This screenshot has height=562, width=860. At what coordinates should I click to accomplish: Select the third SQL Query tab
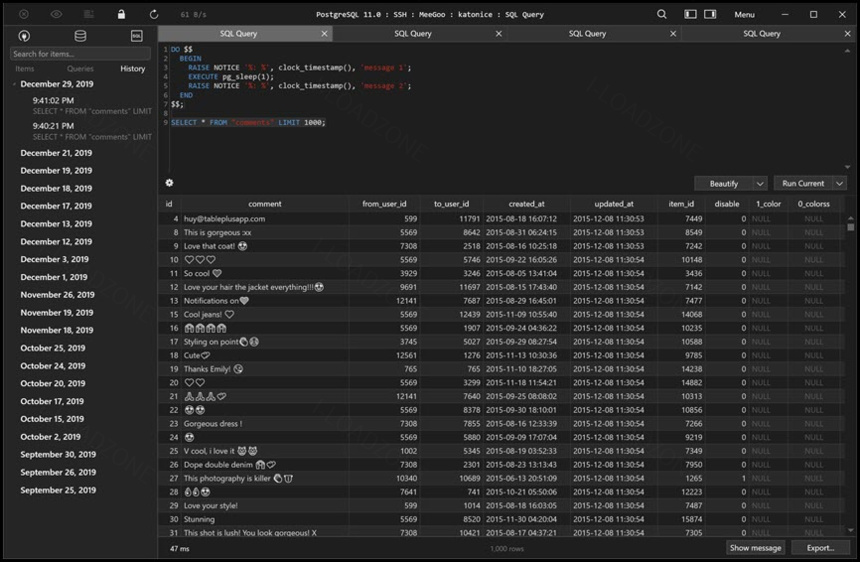click(587, 33)
